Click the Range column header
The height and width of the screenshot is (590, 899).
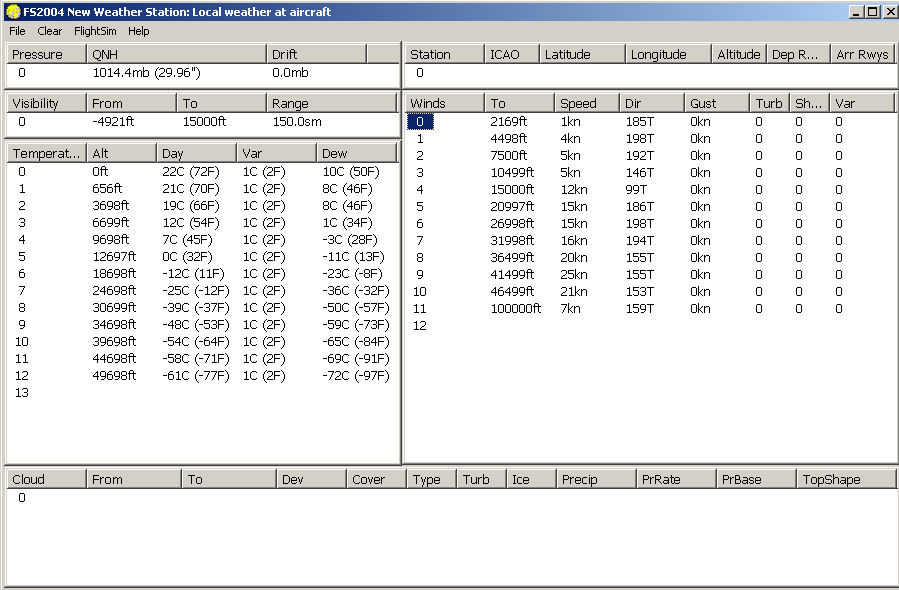click(331, 103)
